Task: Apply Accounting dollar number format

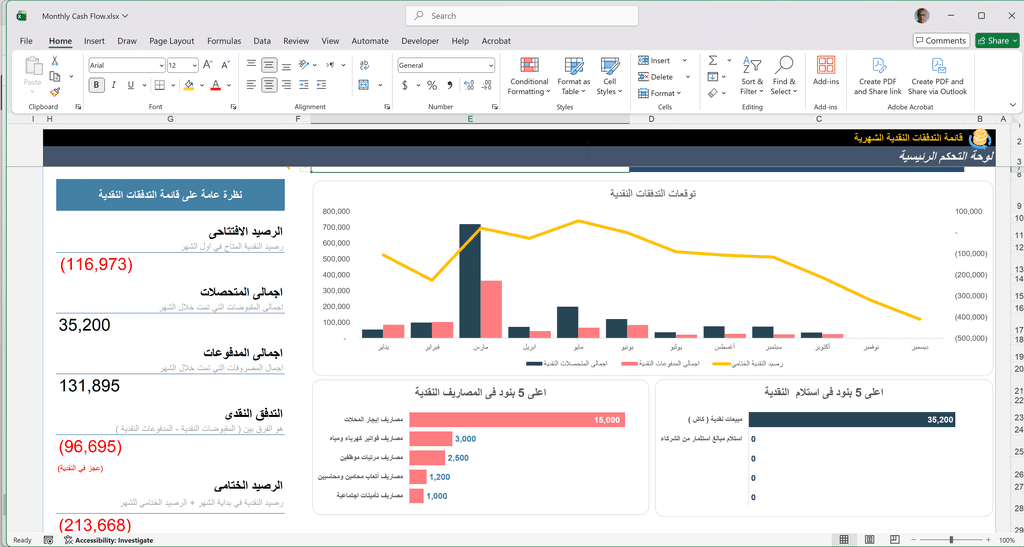Action: (405, 85)
